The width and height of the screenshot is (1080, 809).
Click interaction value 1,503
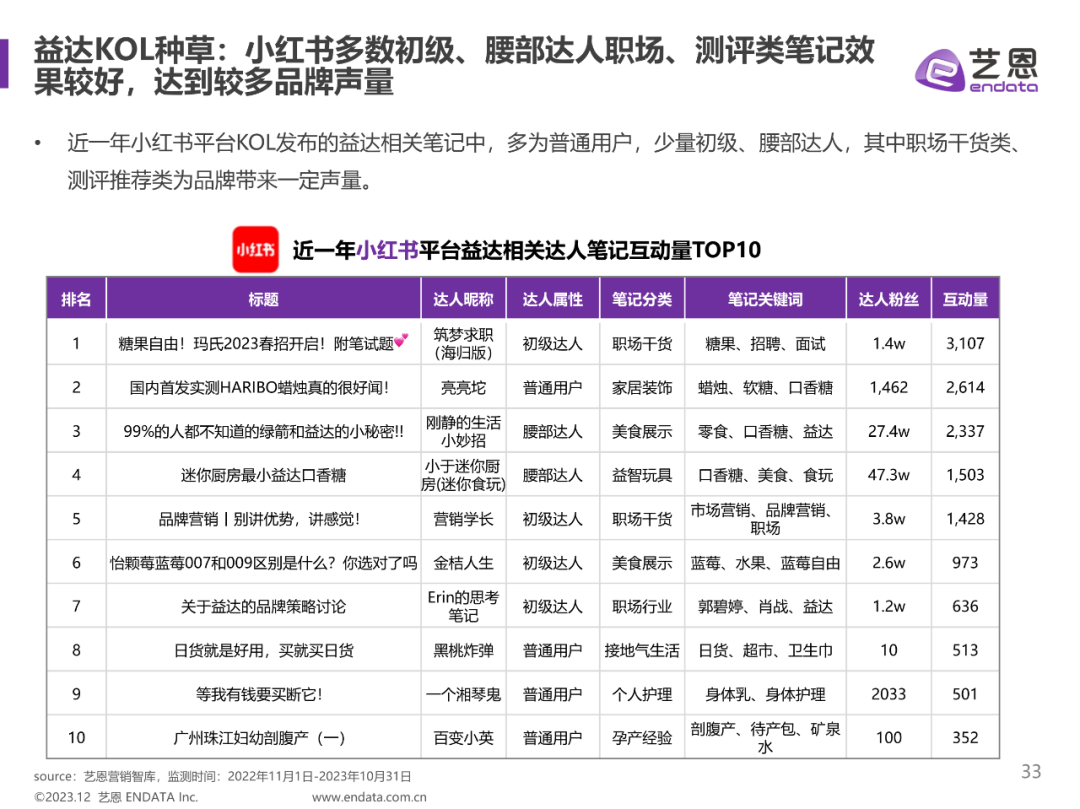[x=965, y=475]
